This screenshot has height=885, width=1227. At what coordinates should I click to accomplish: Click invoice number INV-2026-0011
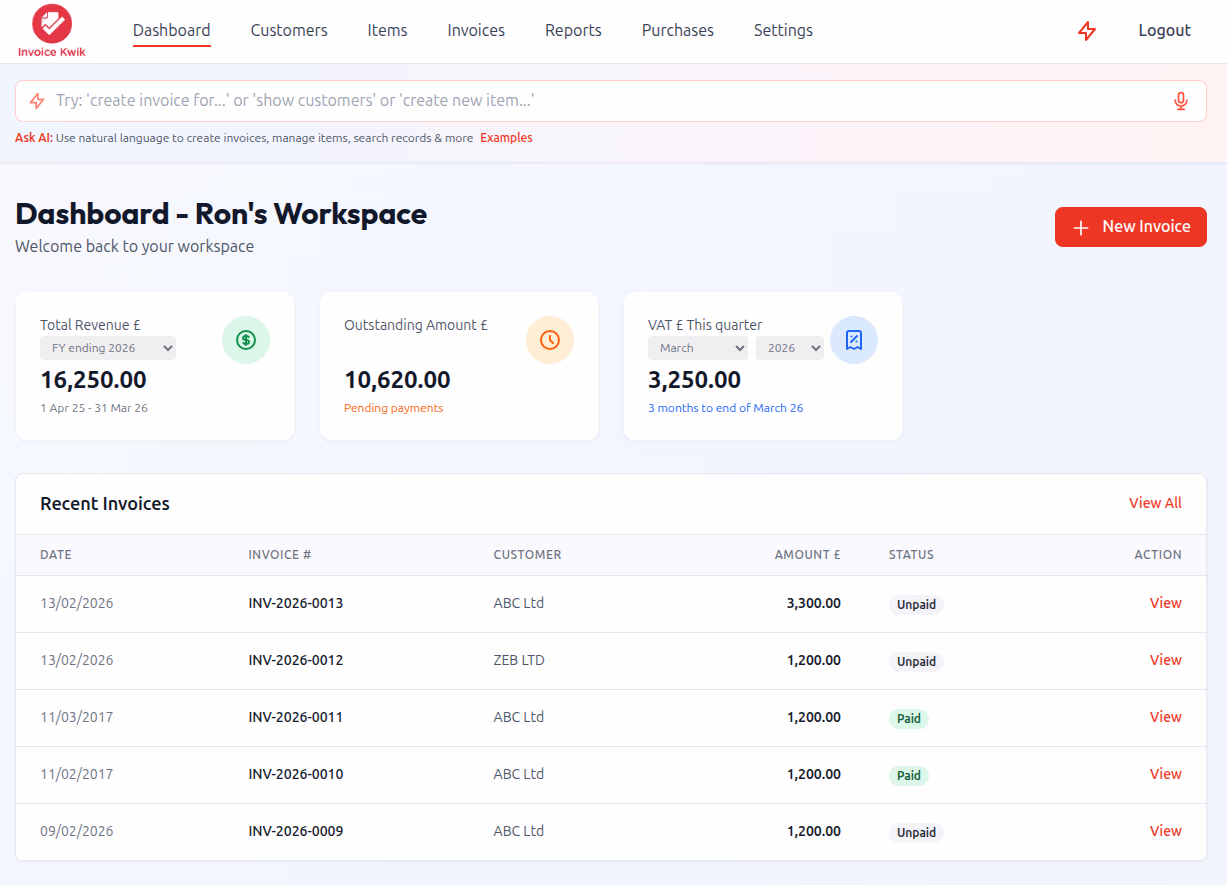click(296, 717)
